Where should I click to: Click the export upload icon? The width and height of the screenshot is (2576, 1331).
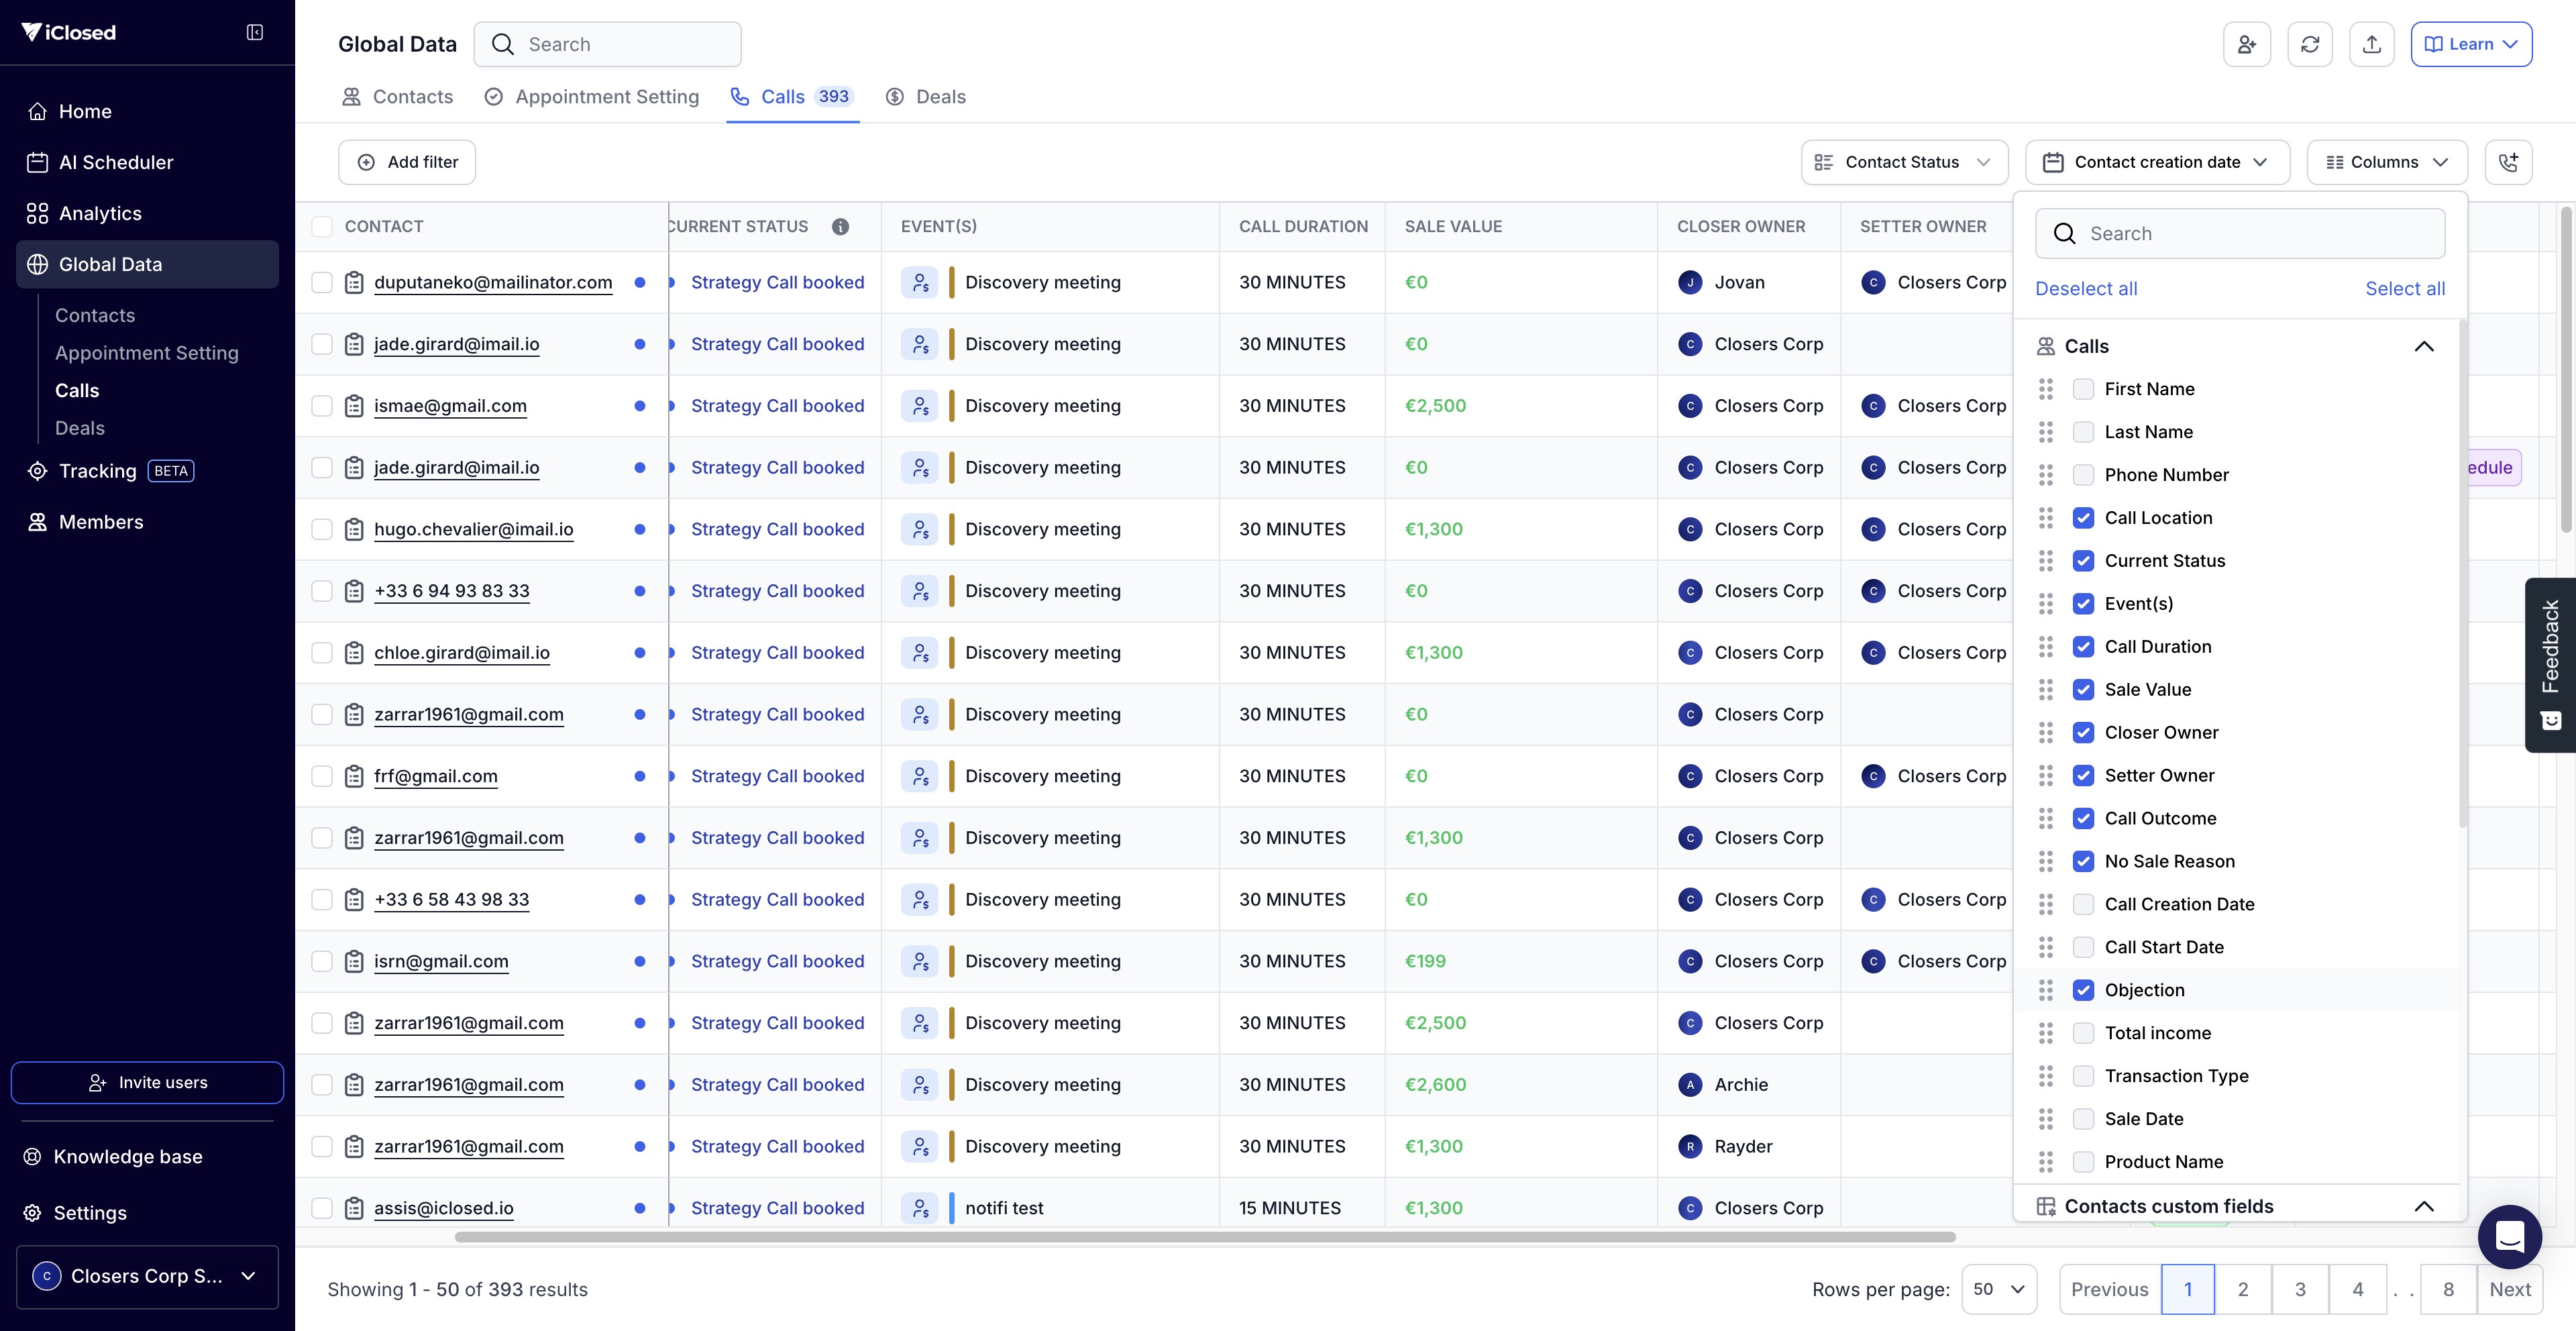(x=2371, y=44)
